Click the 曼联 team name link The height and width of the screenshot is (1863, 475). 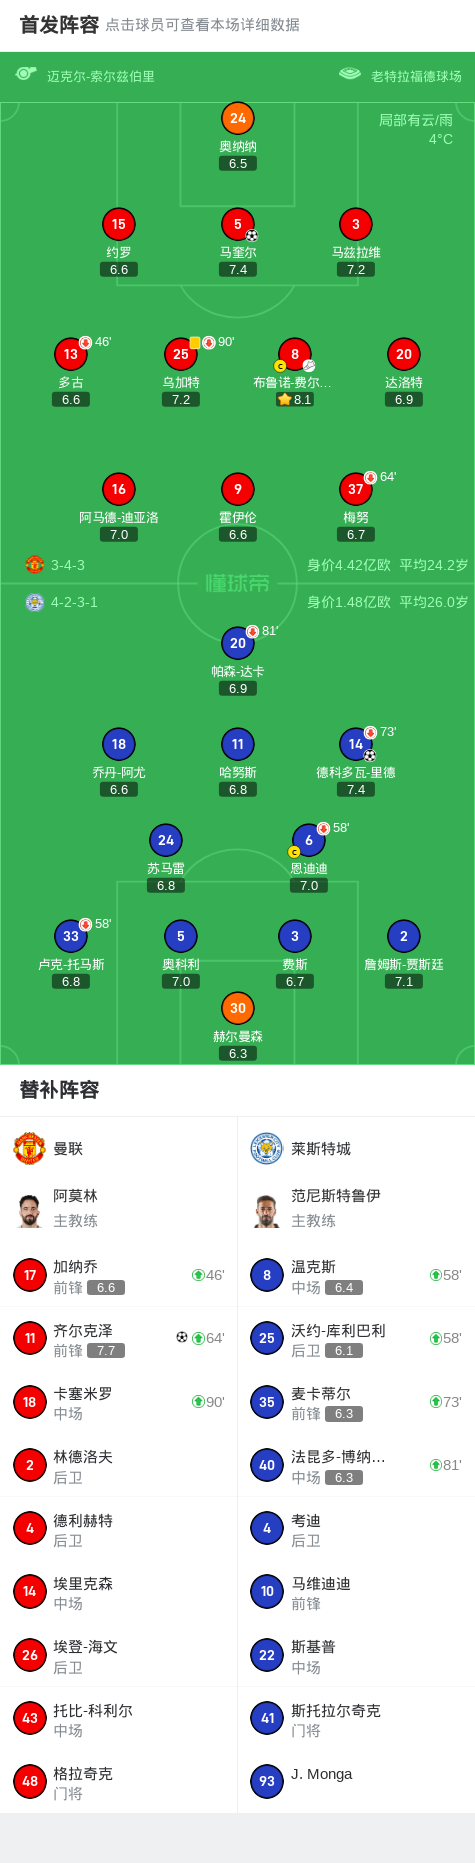(68, 1149)
